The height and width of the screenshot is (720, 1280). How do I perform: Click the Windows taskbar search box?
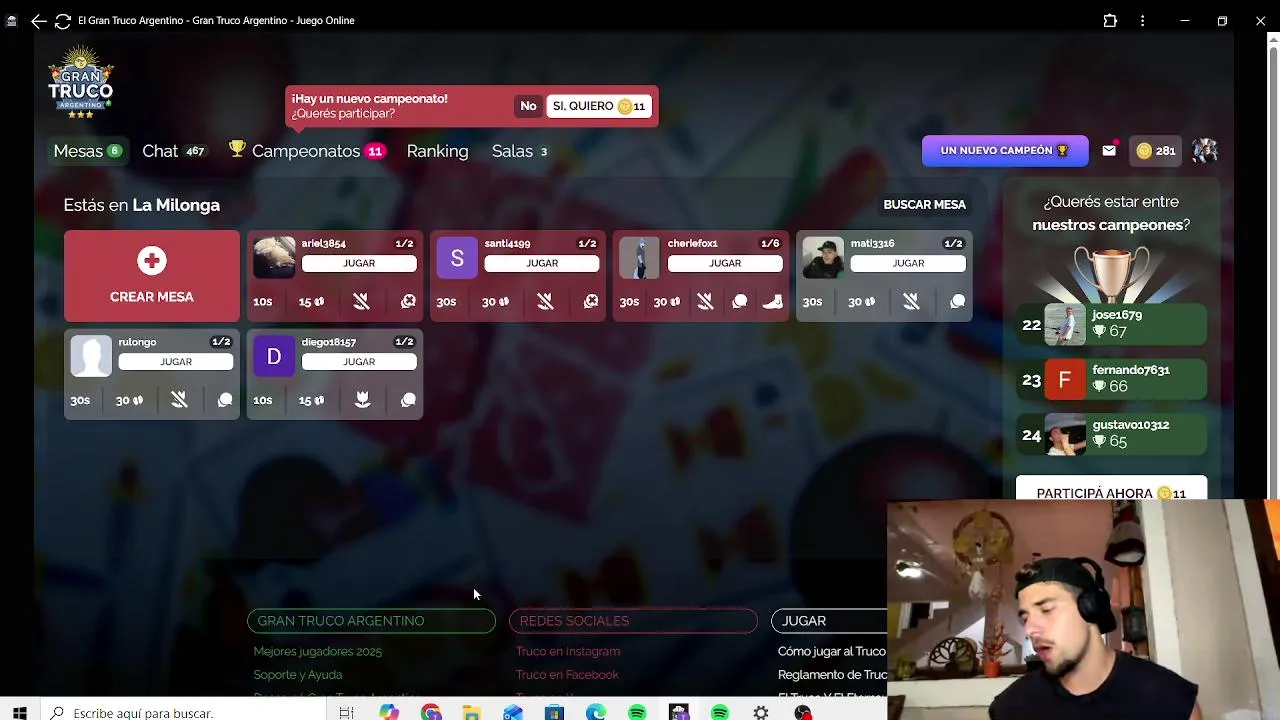(184, 713)
